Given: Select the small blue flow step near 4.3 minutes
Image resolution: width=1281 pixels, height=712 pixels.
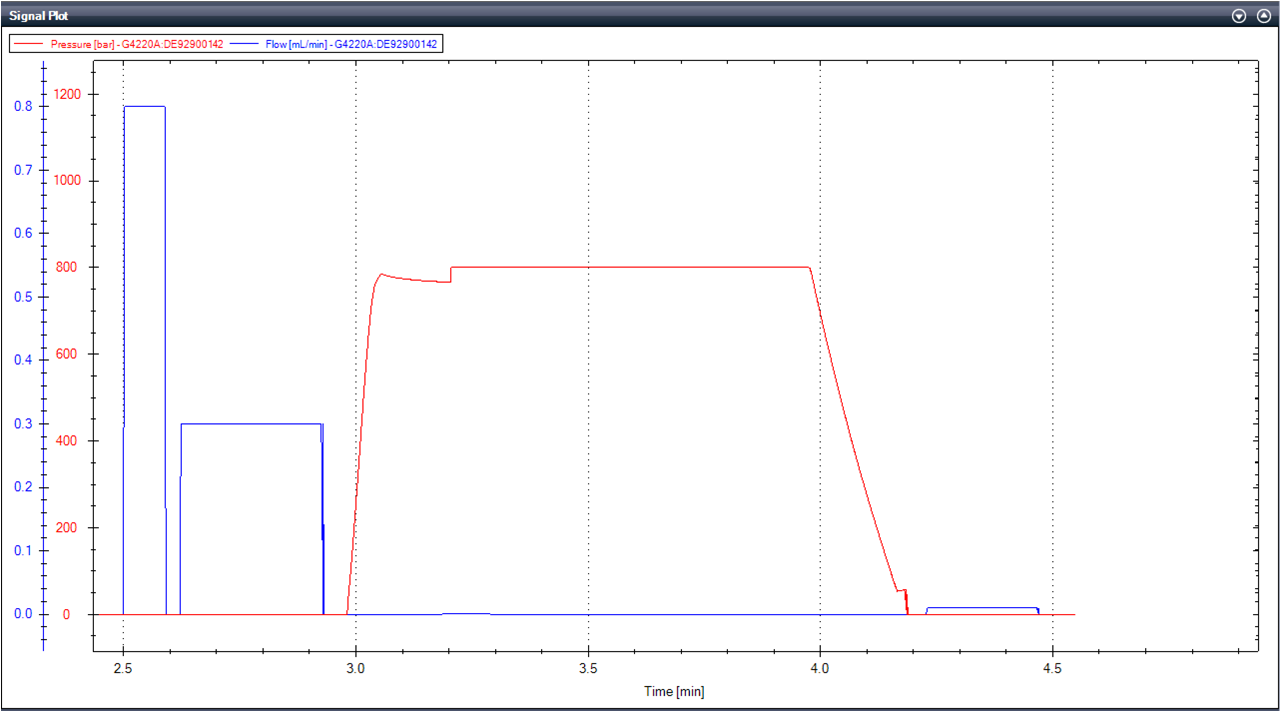Looking at the screenshot, I should tap(980, 607).
